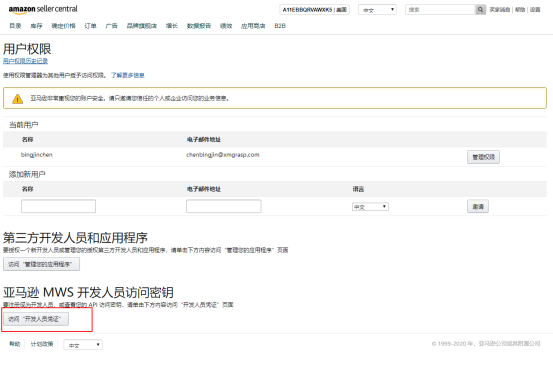Click the 第三方开发人员和应用程序 heading
The height and width of the screenshot is (365, 553).
pyautogui.click(x=75, y=238)
